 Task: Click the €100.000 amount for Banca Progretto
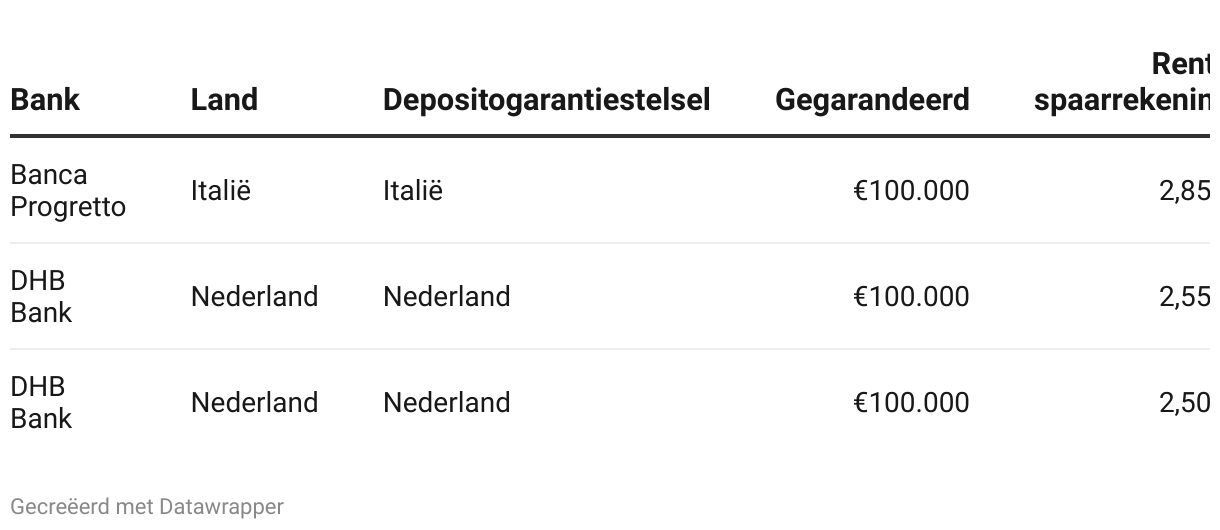910,191
